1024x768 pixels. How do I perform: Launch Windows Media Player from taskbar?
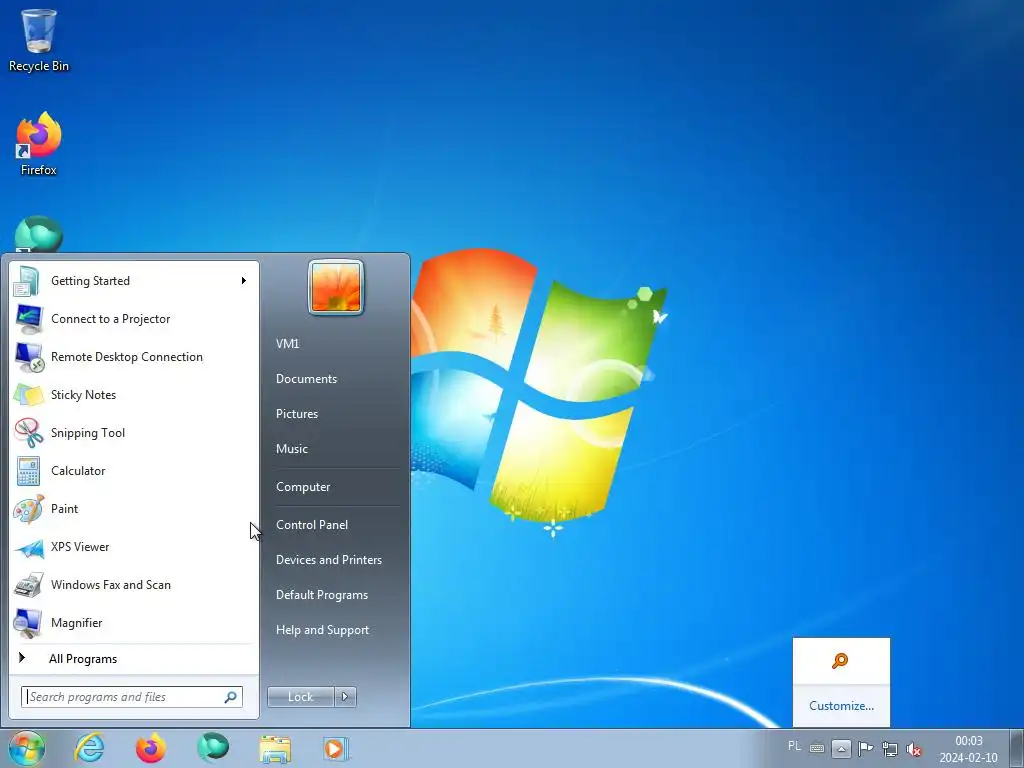coord(336,748)
